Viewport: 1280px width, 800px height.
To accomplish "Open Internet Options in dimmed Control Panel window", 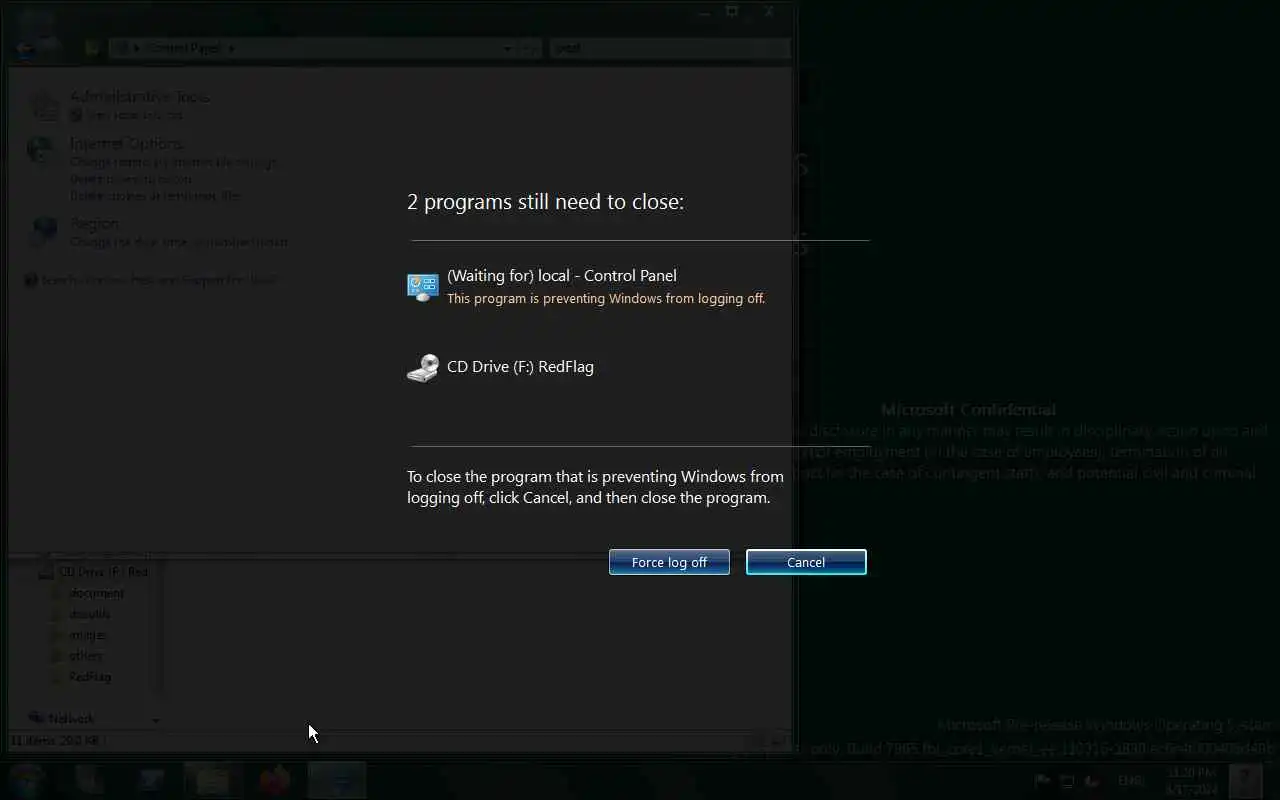I will [x=126, y=143].
